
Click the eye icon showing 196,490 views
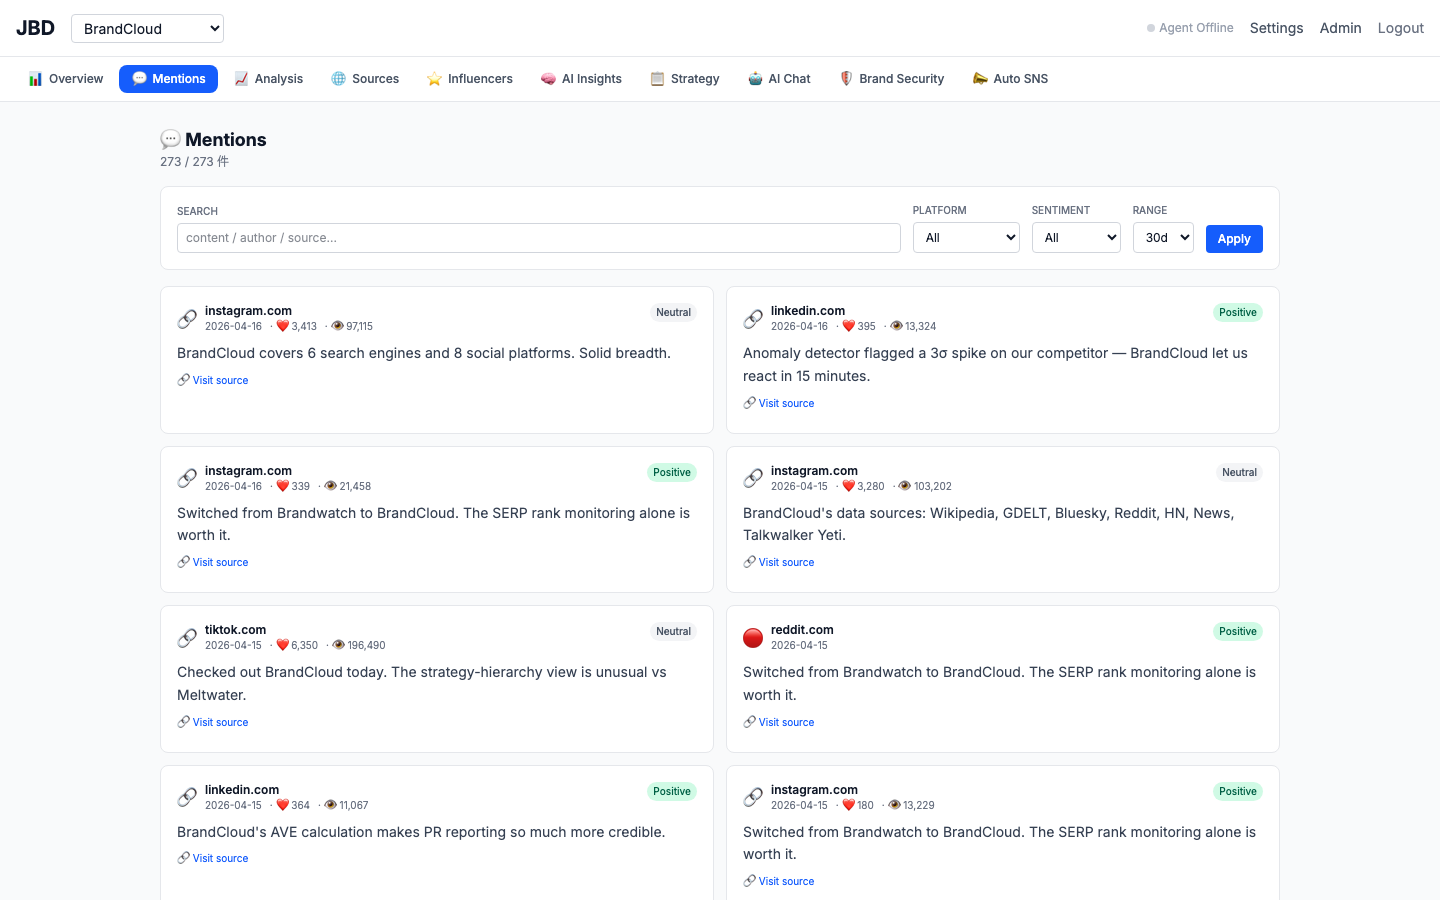[338, 645]
